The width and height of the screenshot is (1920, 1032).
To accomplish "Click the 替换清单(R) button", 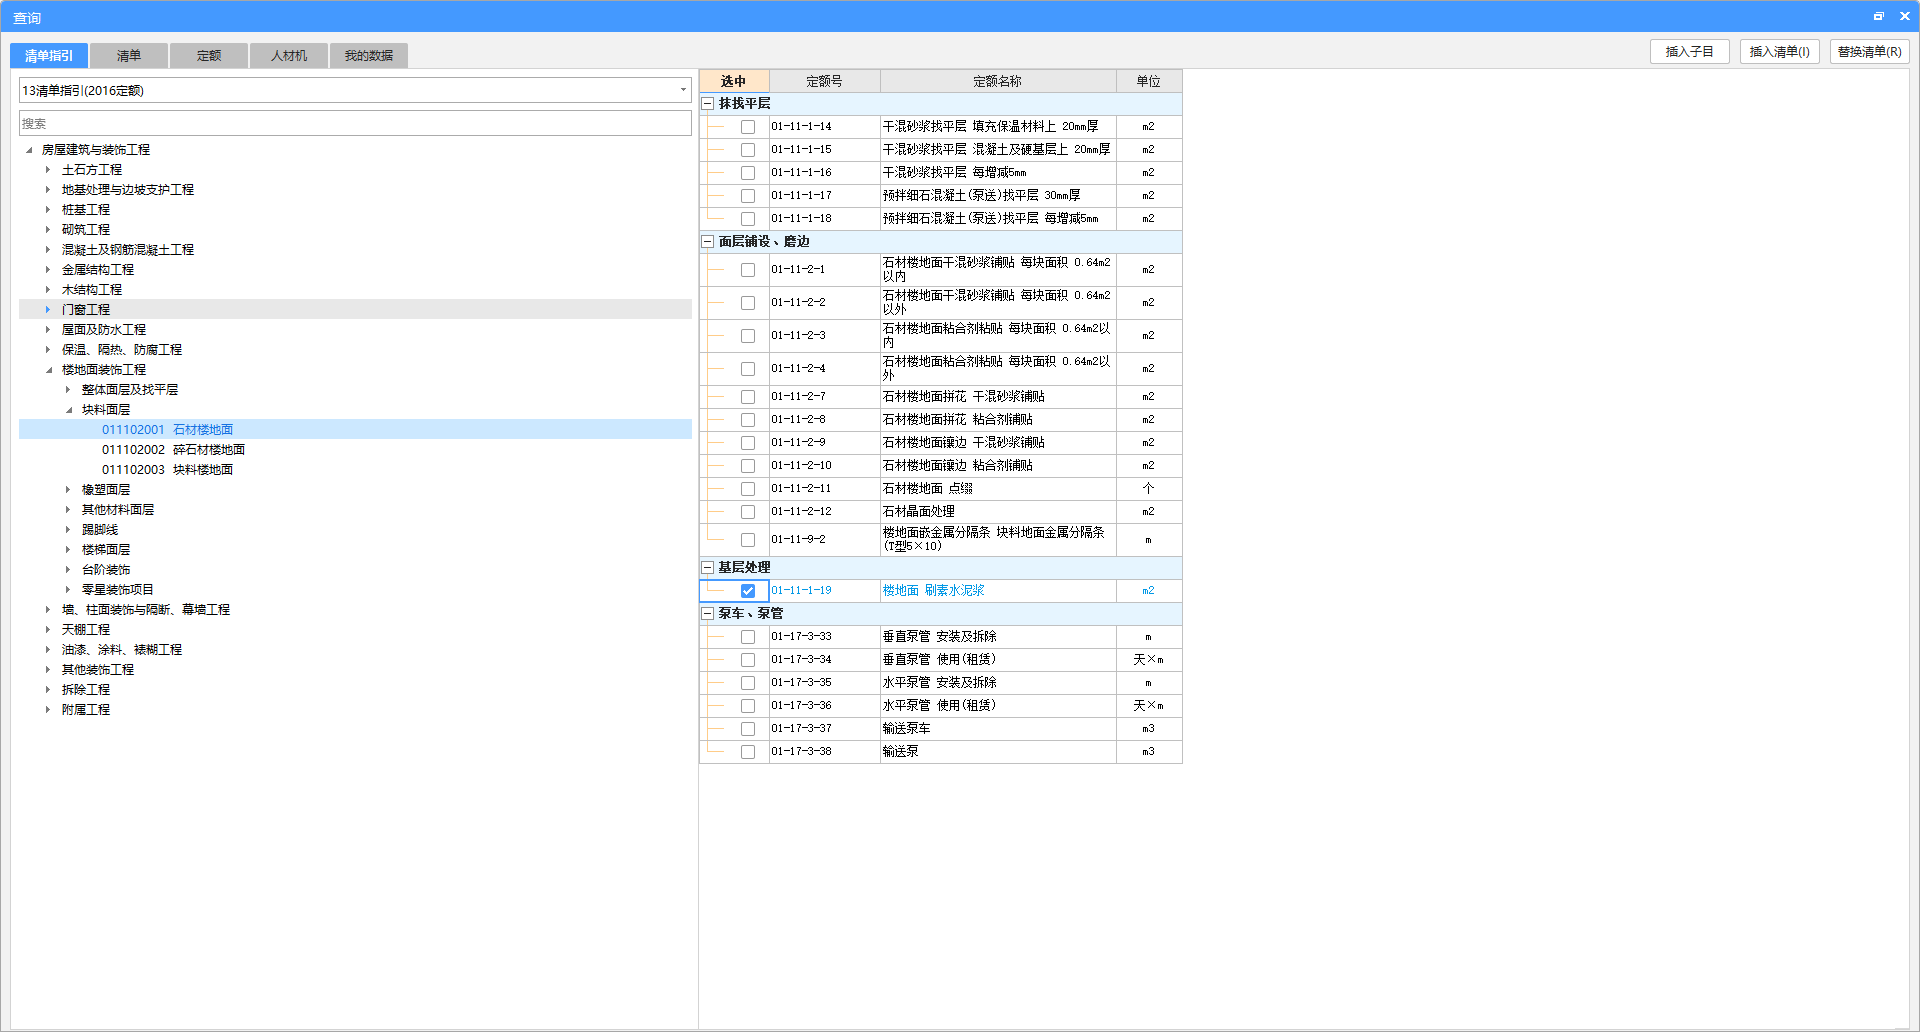I will click(x=1870, y=52).
